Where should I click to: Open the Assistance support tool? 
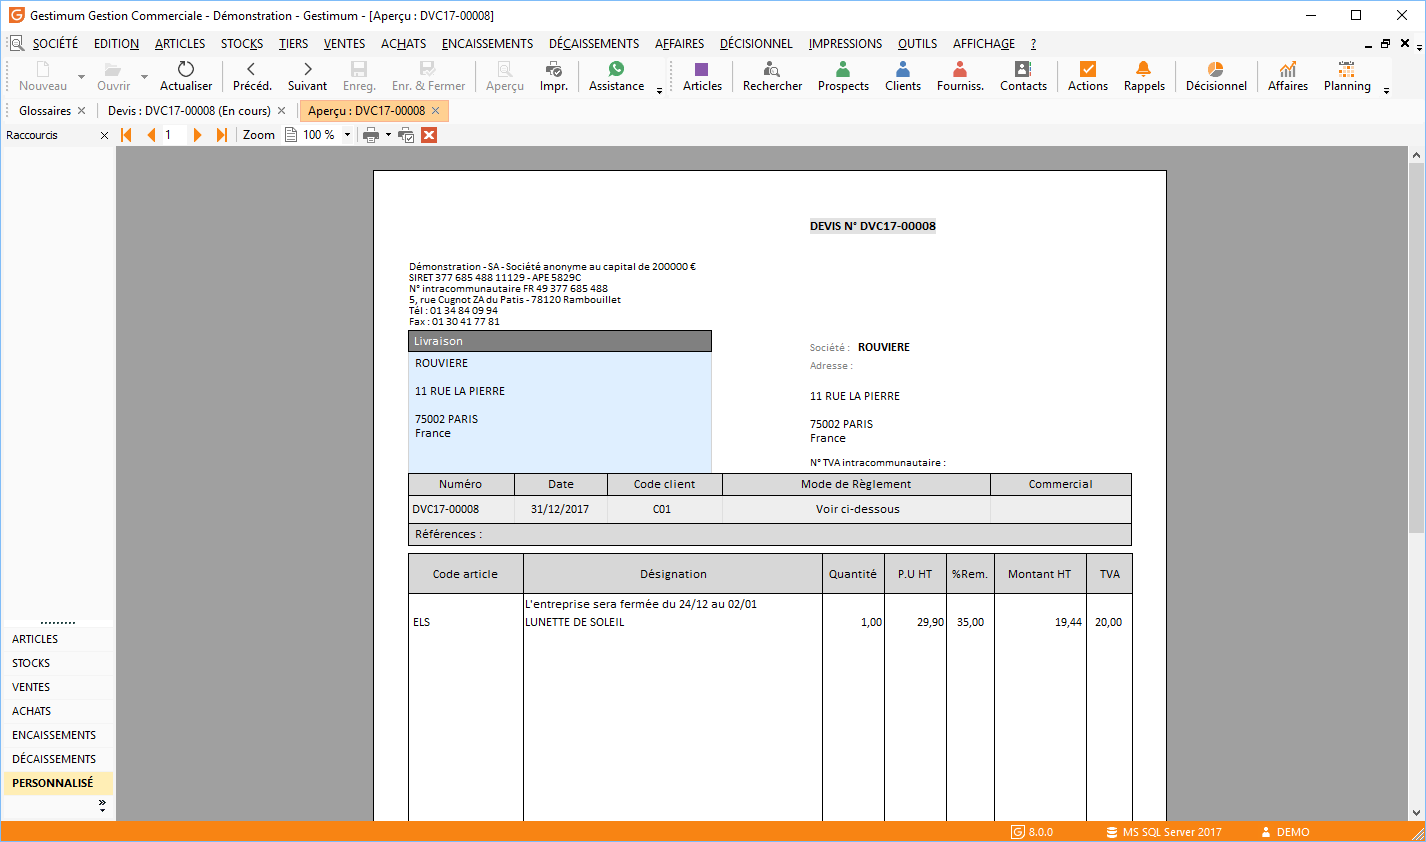(x=616, y=76)
